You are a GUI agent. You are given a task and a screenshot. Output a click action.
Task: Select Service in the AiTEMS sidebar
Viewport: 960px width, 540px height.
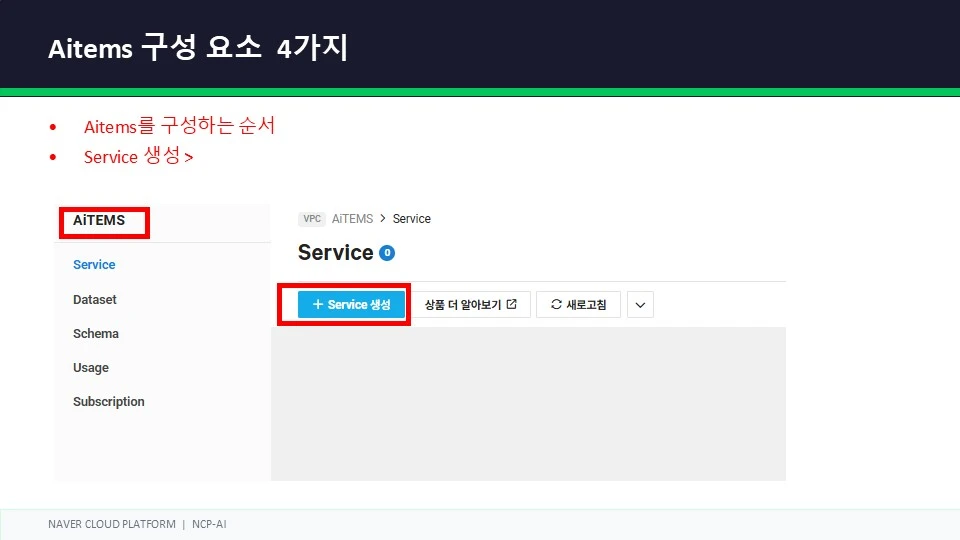click(x=94, y=264)
